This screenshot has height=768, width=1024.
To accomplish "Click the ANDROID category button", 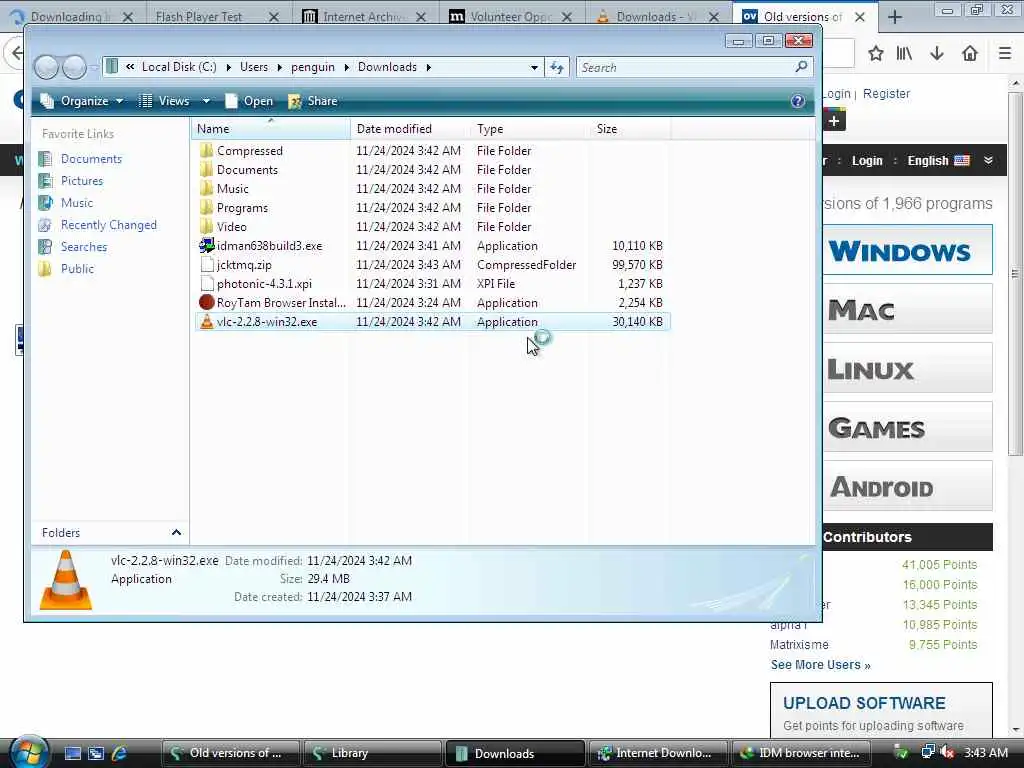I will 907,487.
